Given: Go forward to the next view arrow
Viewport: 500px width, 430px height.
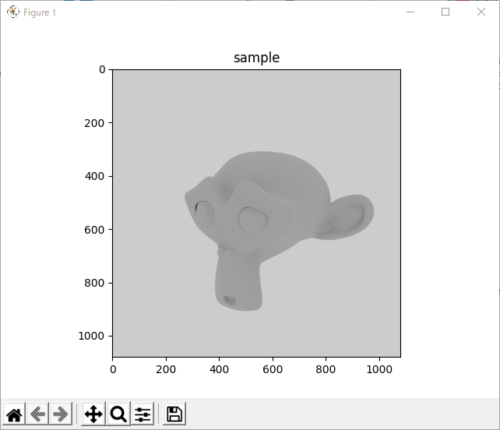Looking at the screenshot, I should point(60,414).
